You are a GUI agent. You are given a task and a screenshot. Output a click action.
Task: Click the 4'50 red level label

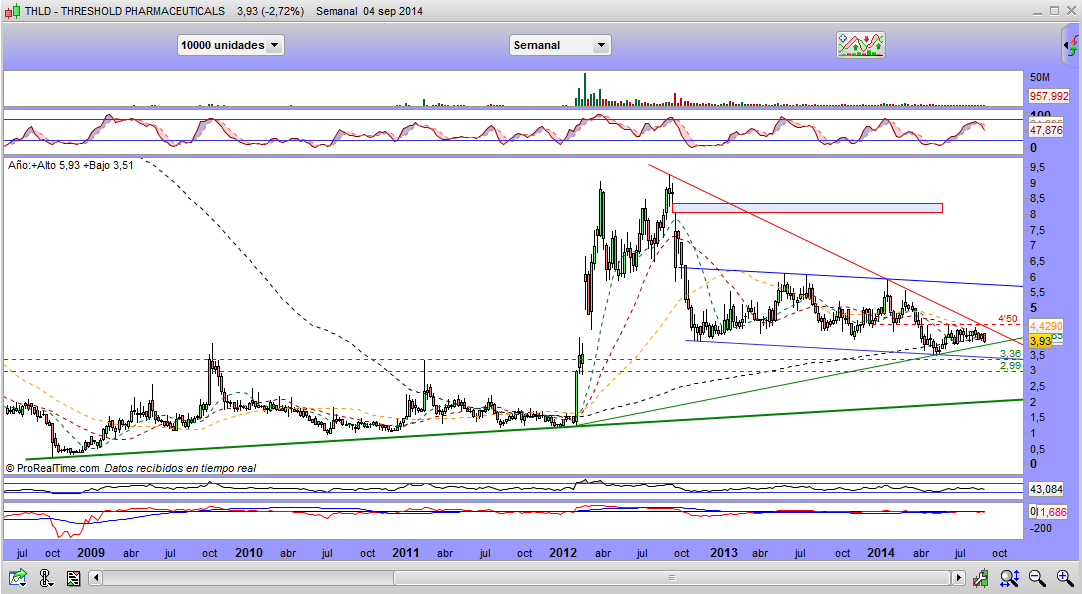tap(1007, 319)
